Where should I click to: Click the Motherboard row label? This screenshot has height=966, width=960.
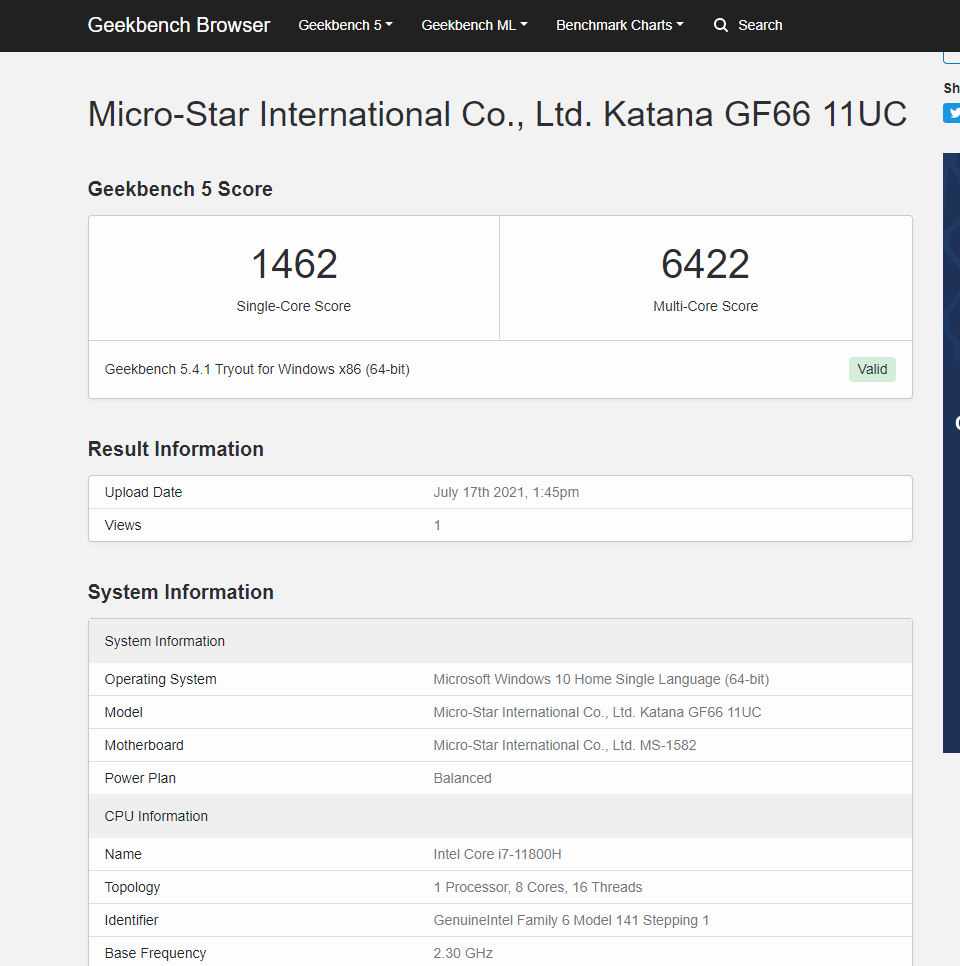[144, 745]
